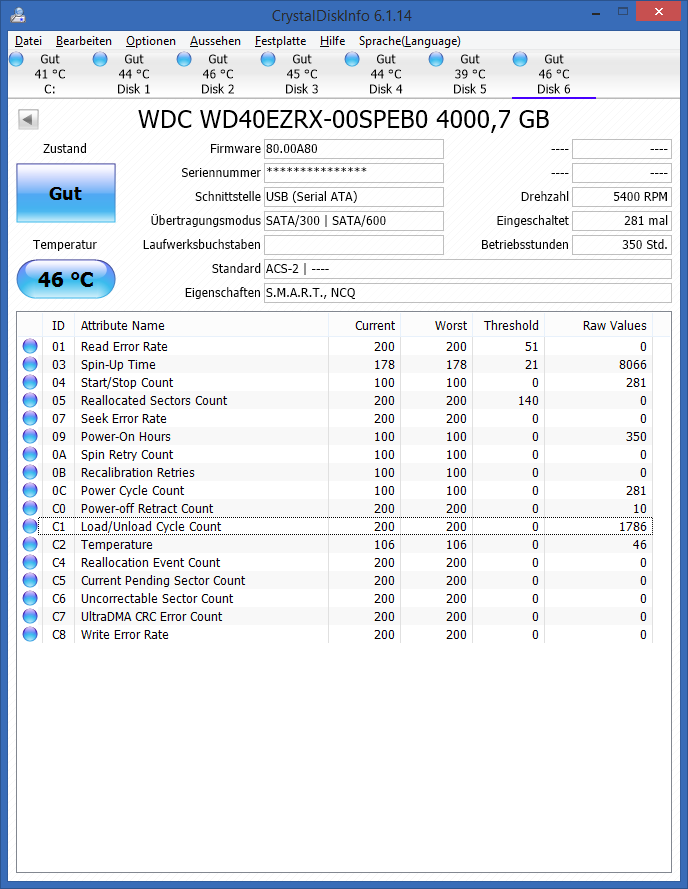Click the status orb for Recalibration Retries
Image resolution: width=688 pixels, height=889 pixels.
(30, 472)
